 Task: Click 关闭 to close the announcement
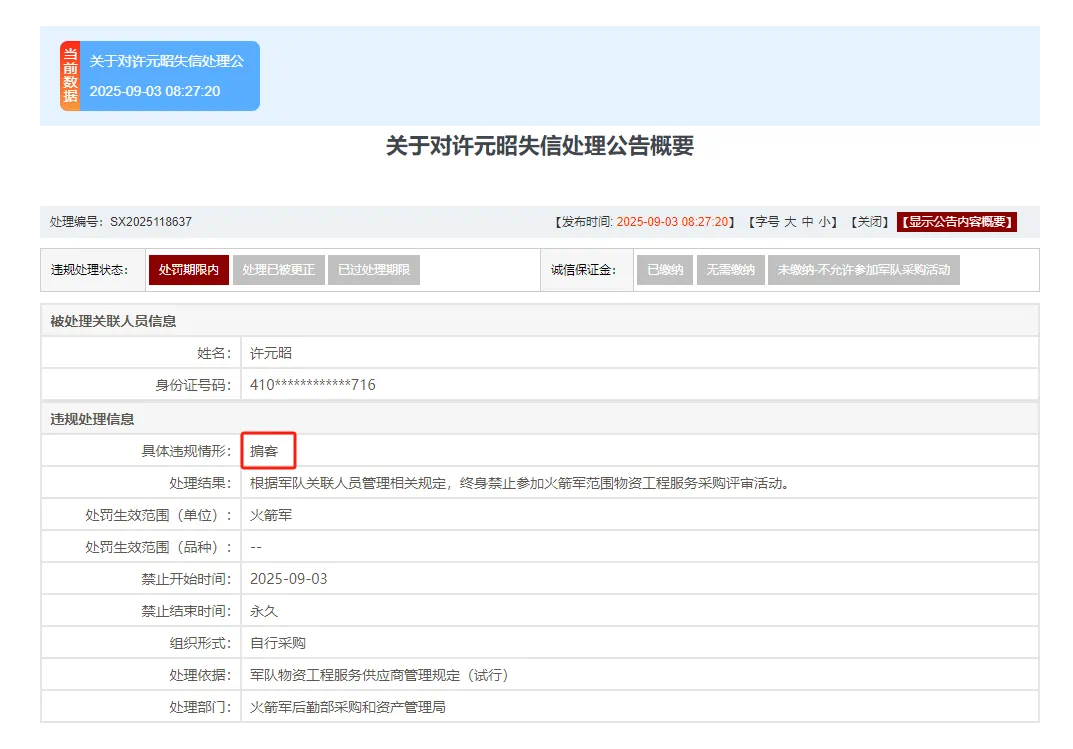868,222
